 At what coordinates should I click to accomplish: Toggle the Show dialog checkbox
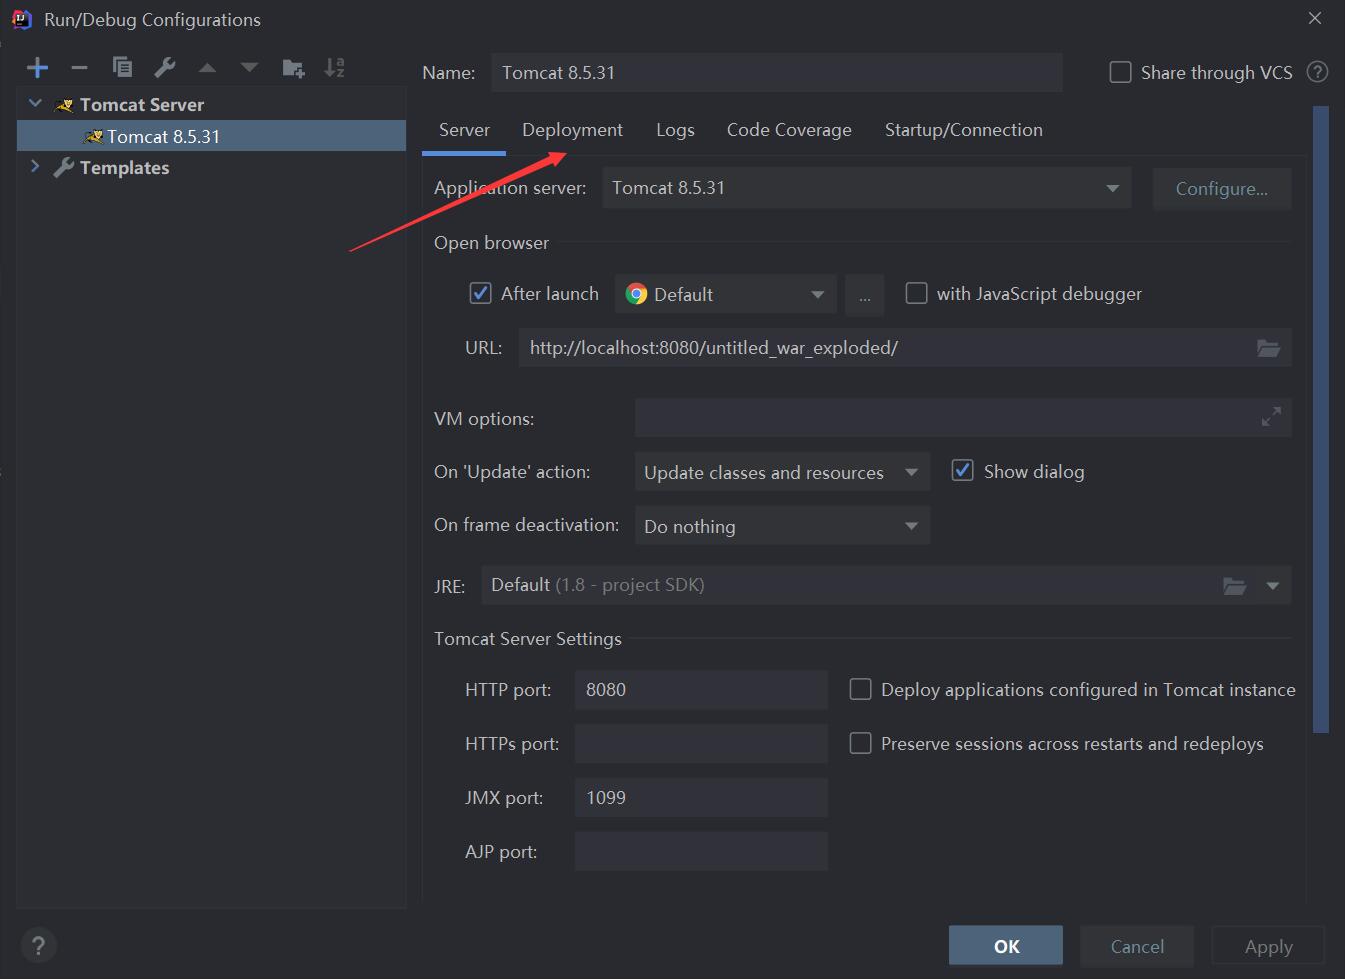pyautogui.click(x=962, y=470)
